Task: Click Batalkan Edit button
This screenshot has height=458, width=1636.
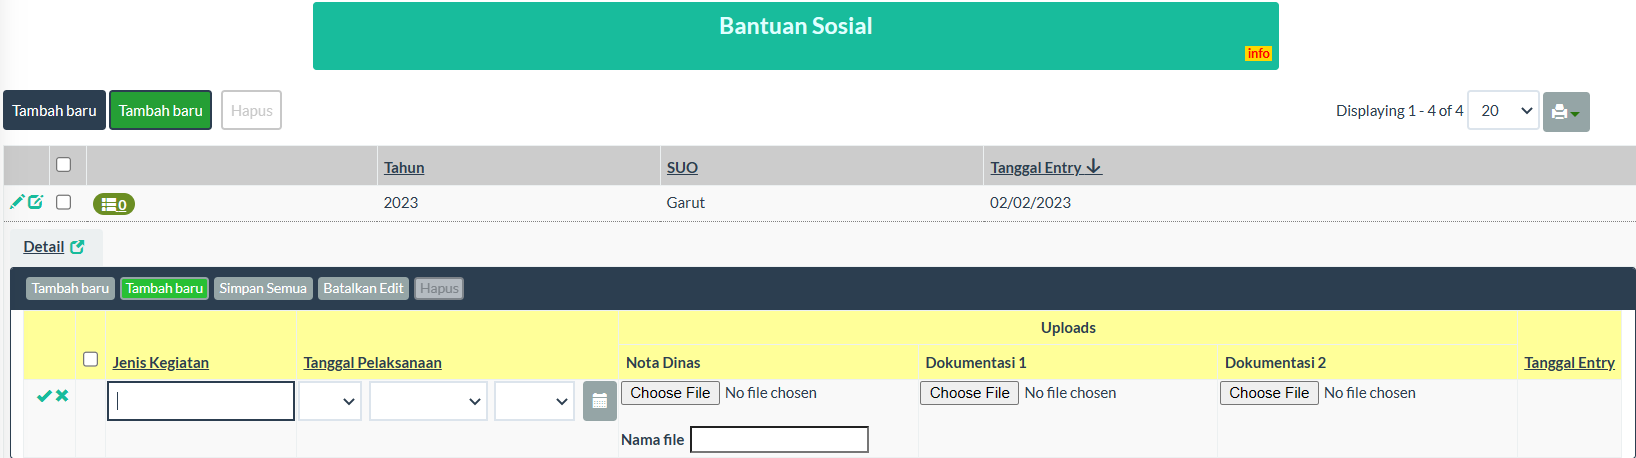Action: [363, 288]
